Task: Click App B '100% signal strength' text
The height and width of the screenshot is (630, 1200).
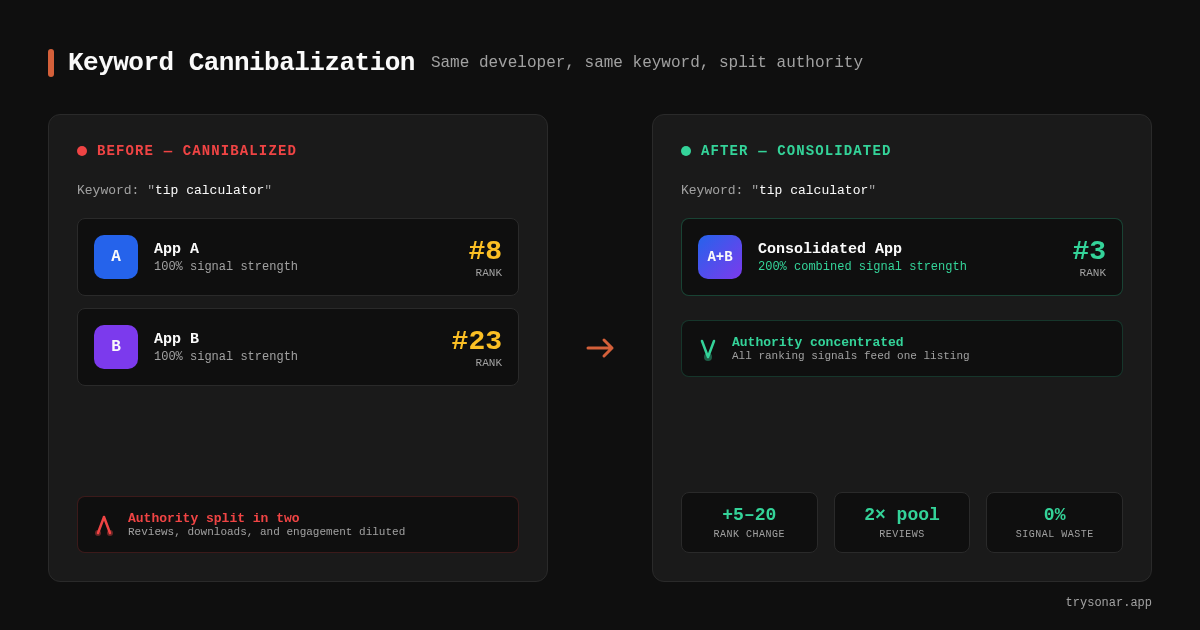Action: click(226, 357)
